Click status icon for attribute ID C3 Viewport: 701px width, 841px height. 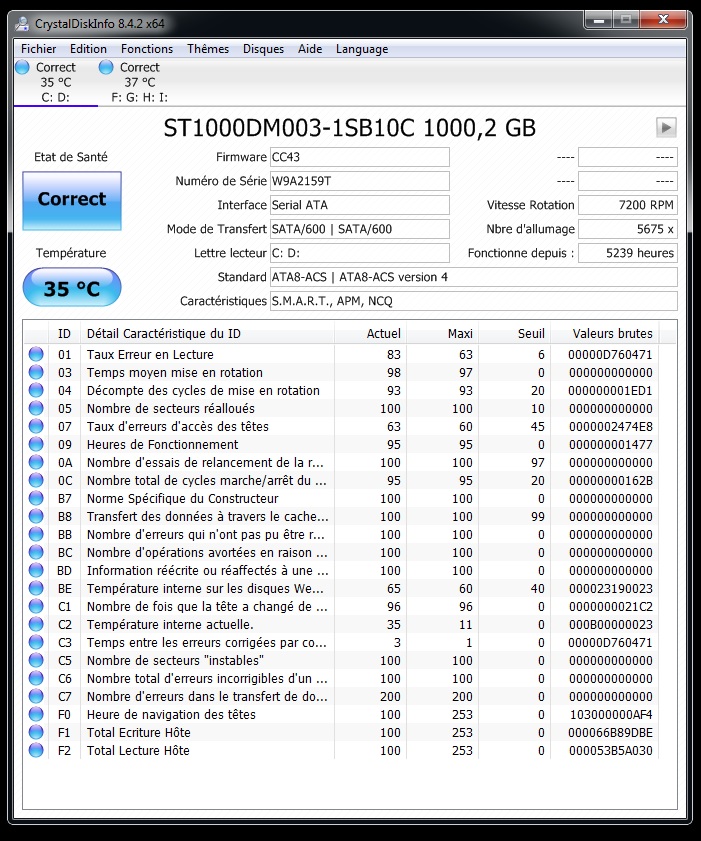coord(36,642)
